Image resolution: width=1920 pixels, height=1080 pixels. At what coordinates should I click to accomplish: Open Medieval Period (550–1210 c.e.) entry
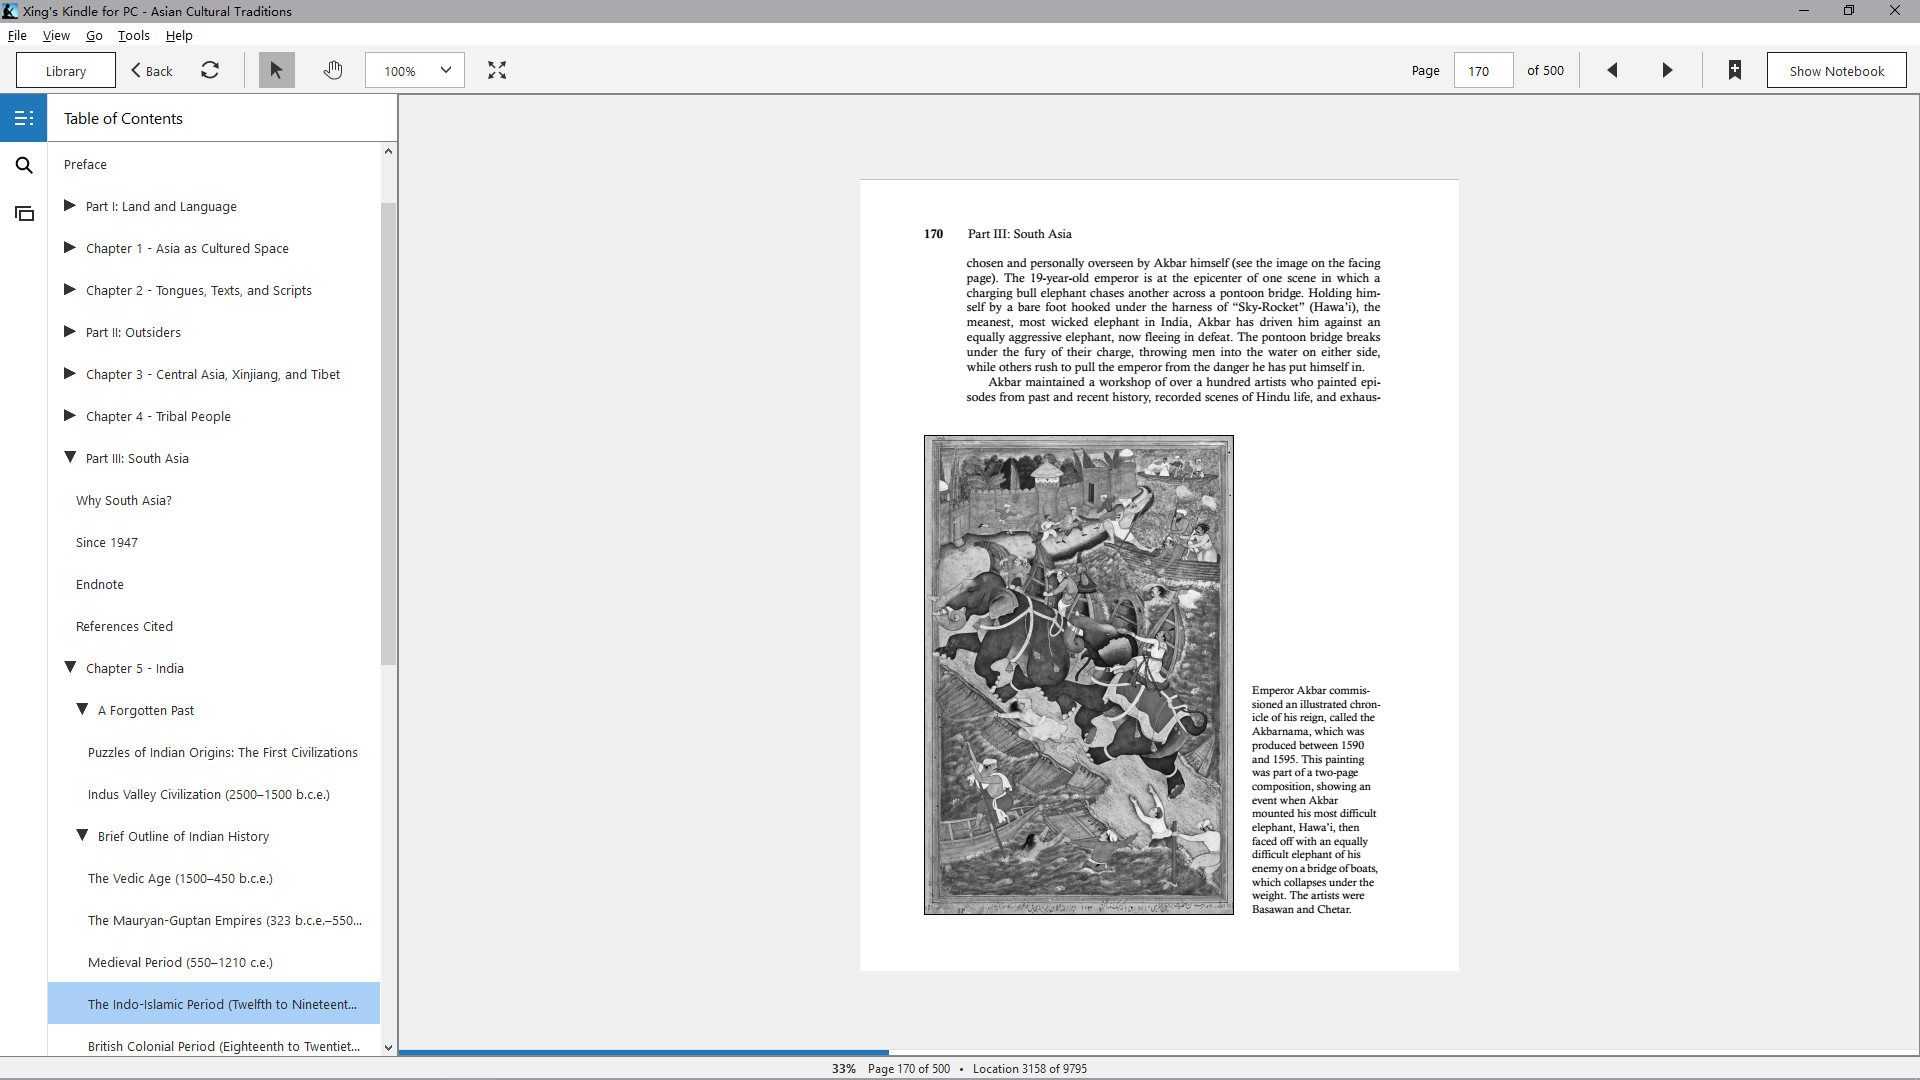click(x=180, y=962)
